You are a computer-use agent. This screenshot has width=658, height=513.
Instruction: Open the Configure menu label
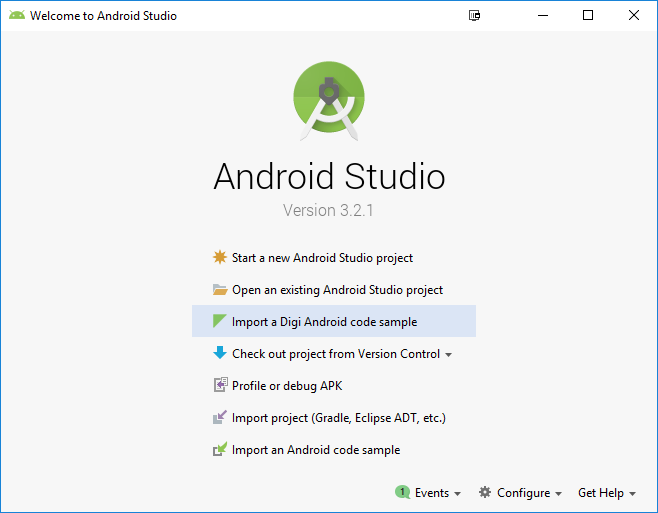[x=523, y=492]
